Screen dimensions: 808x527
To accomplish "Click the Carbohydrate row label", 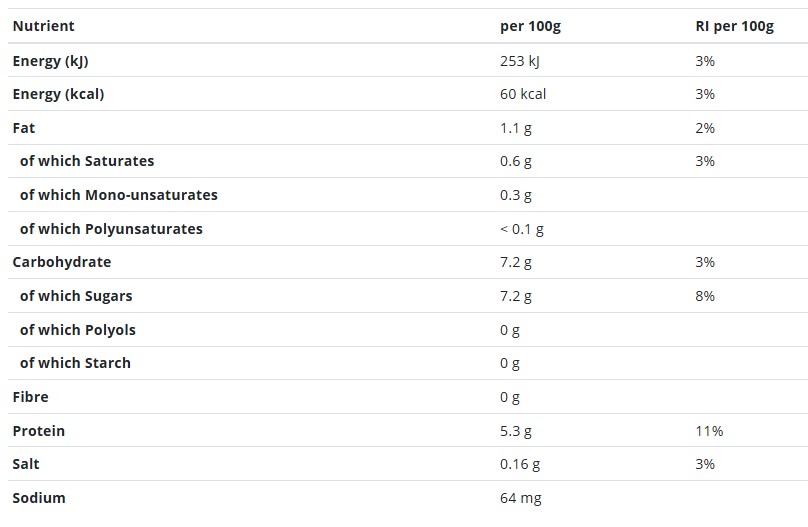I will pyautogui.click(x=62, y=262).
